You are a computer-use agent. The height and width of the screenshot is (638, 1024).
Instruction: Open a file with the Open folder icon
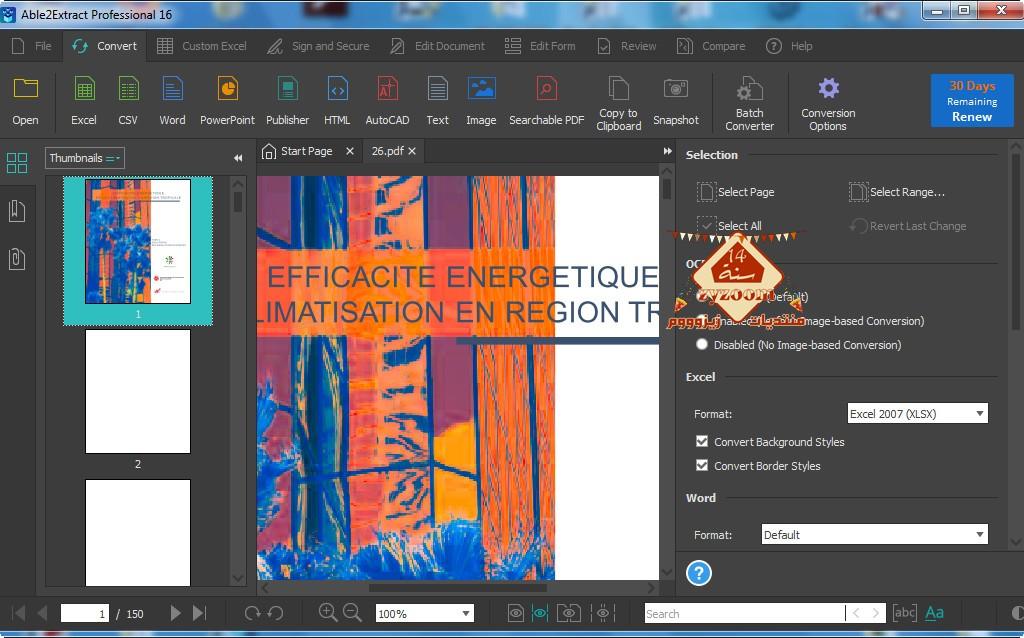(25, 101)
